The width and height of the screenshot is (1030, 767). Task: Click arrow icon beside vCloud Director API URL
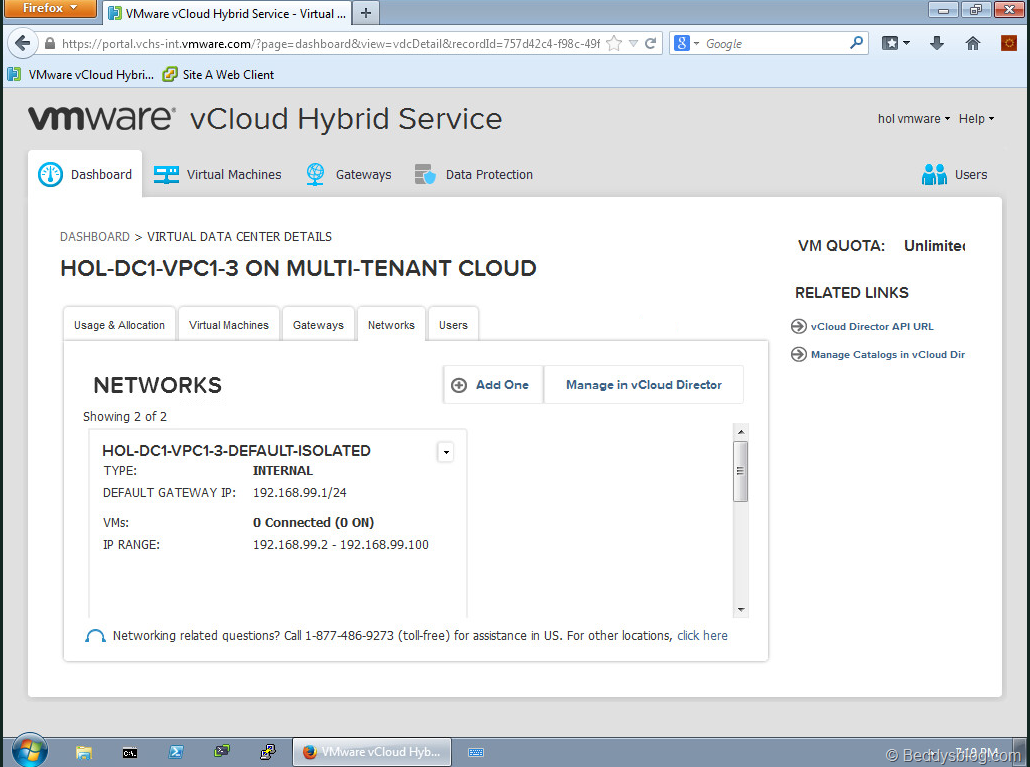(x=799, y=326)
